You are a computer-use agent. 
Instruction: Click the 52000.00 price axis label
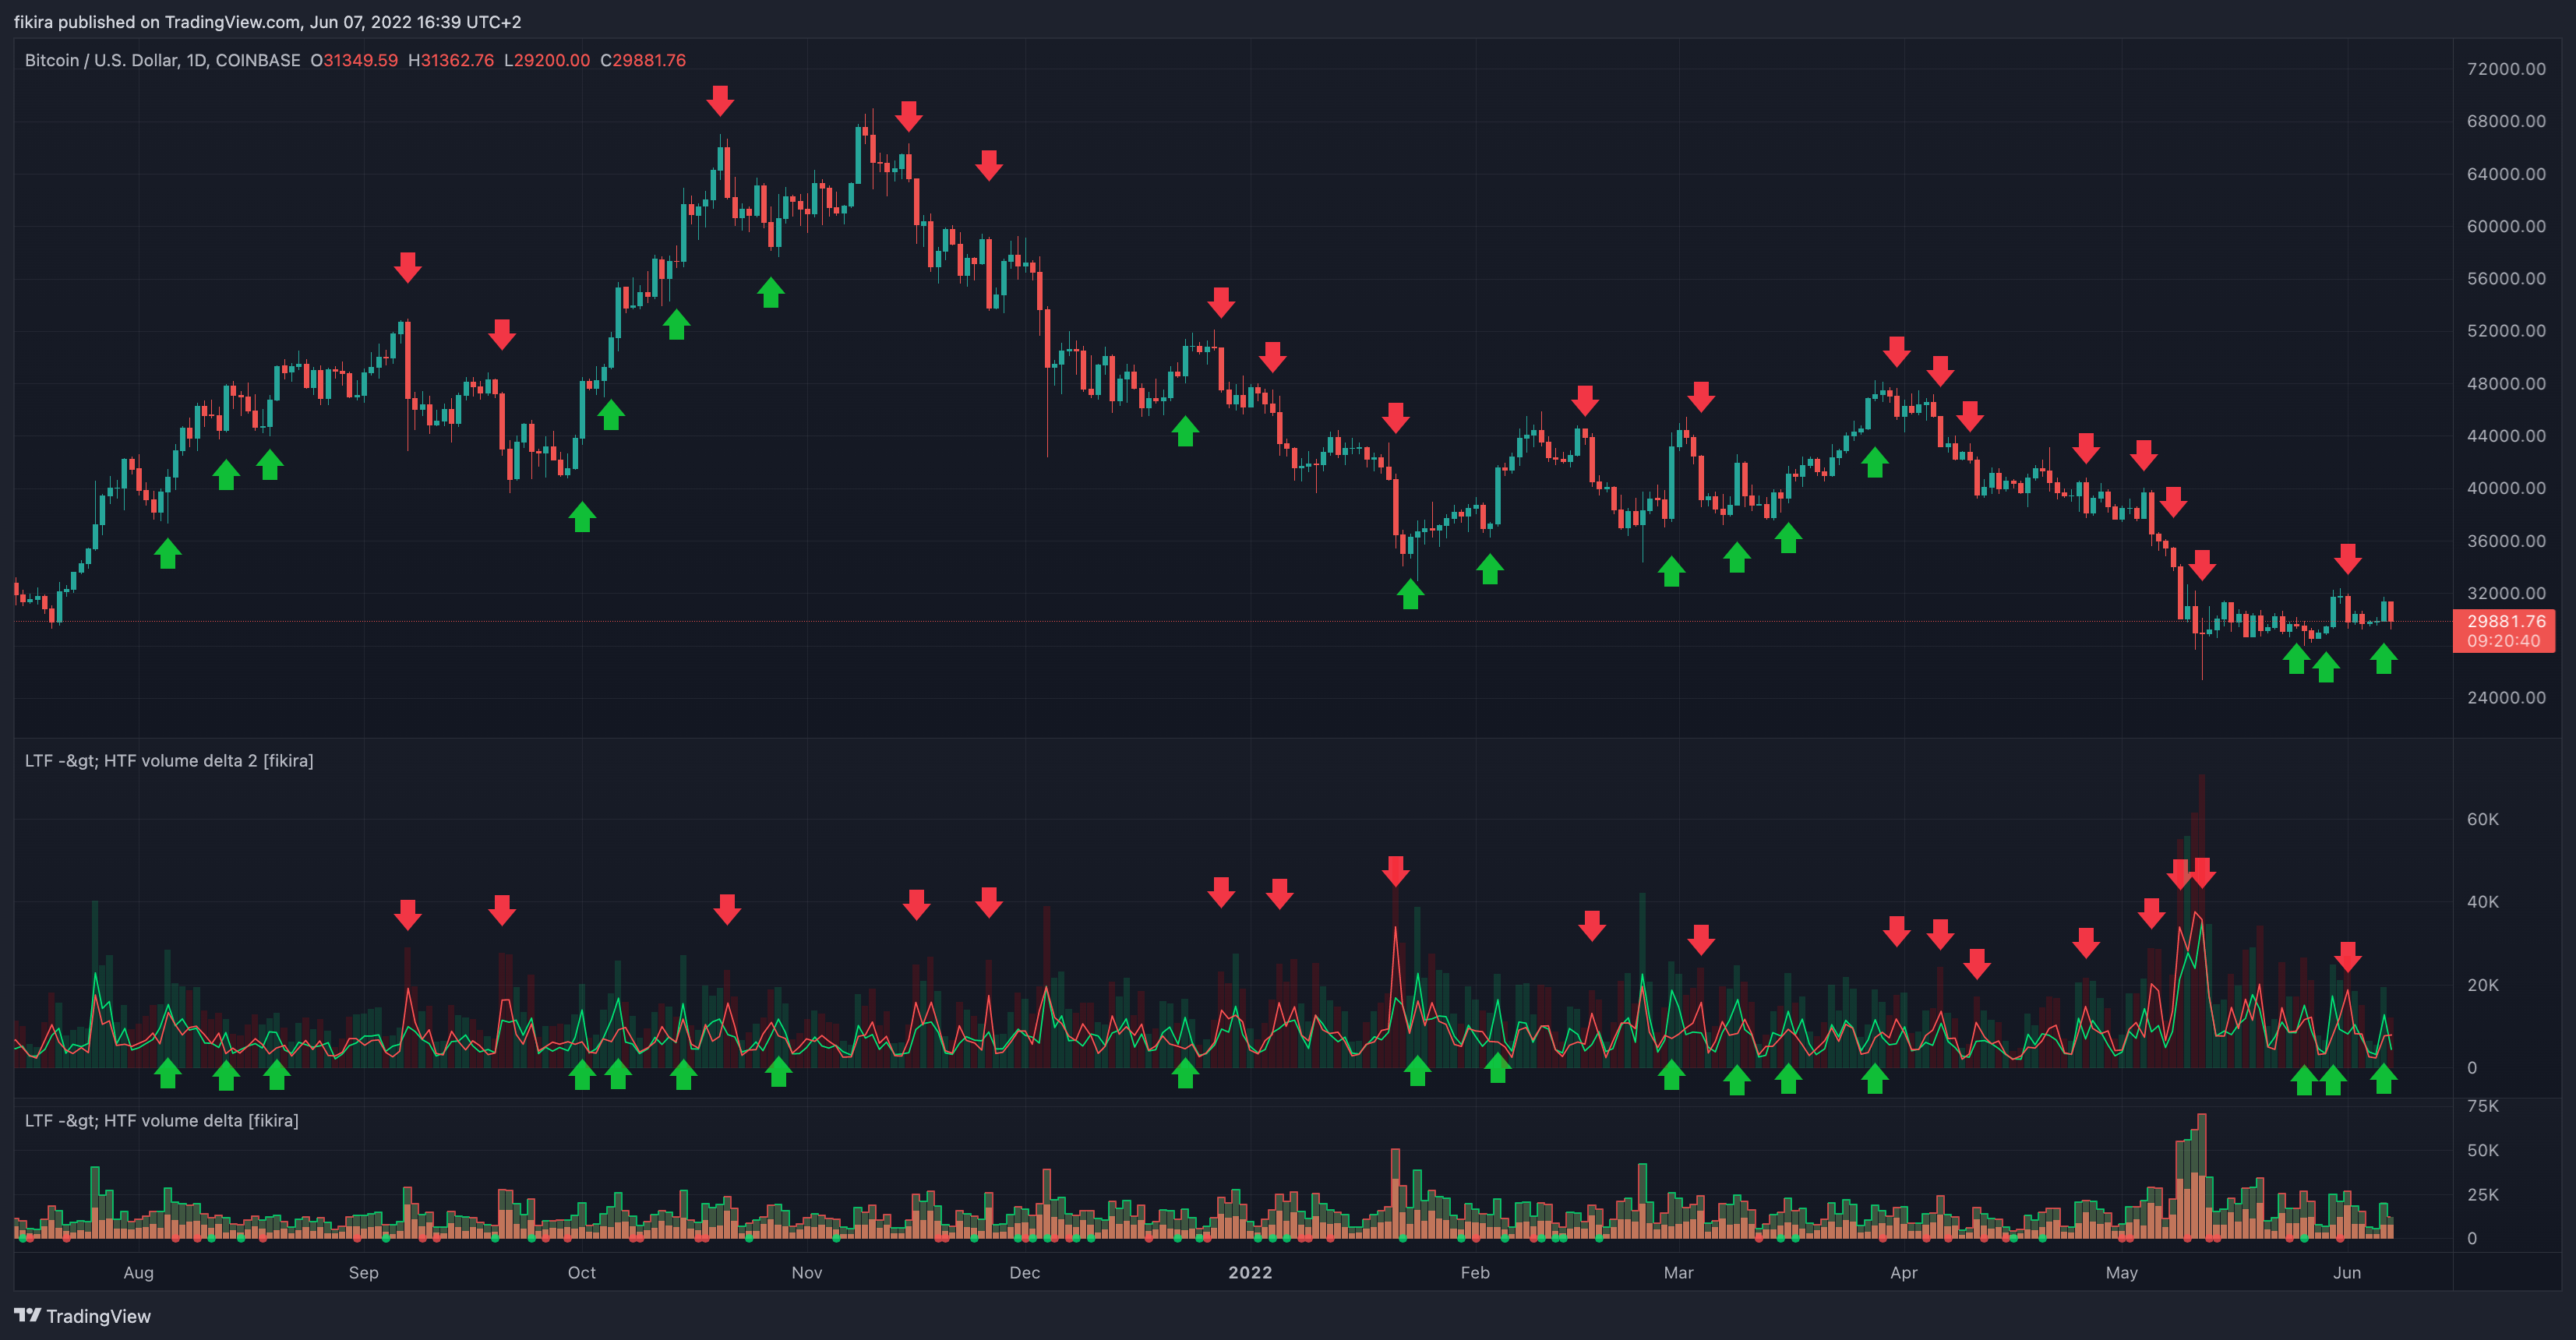tap(2506, 330)
